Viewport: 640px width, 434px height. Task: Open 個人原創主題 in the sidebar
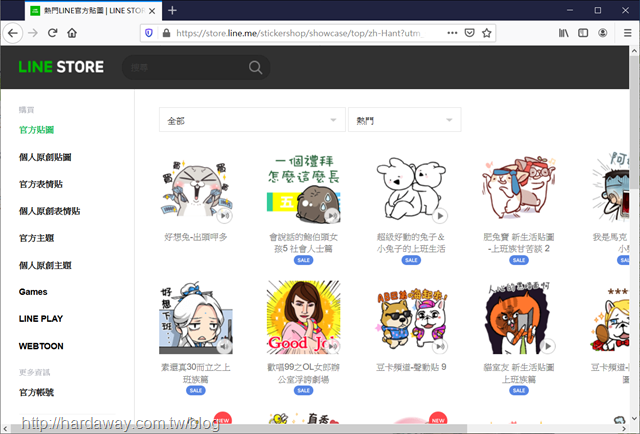[x=45, y=265]
